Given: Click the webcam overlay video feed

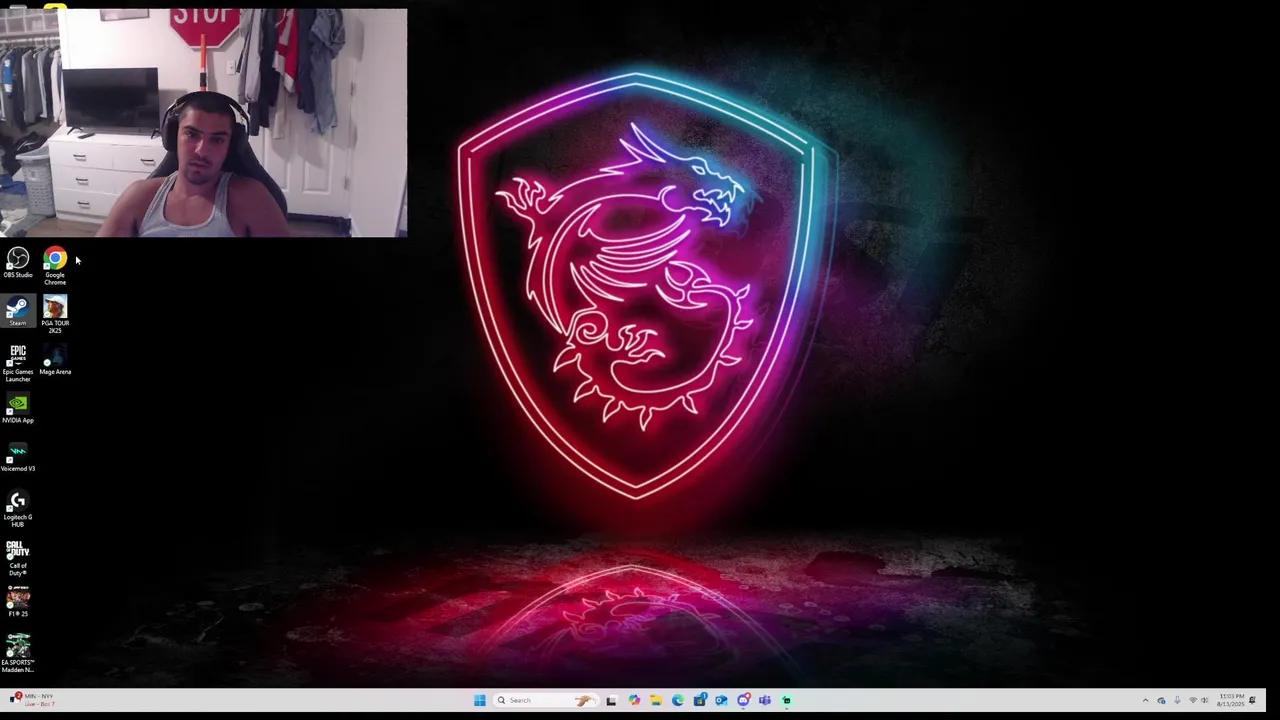Looking at the screenshot, I should [x=204, y=123].
